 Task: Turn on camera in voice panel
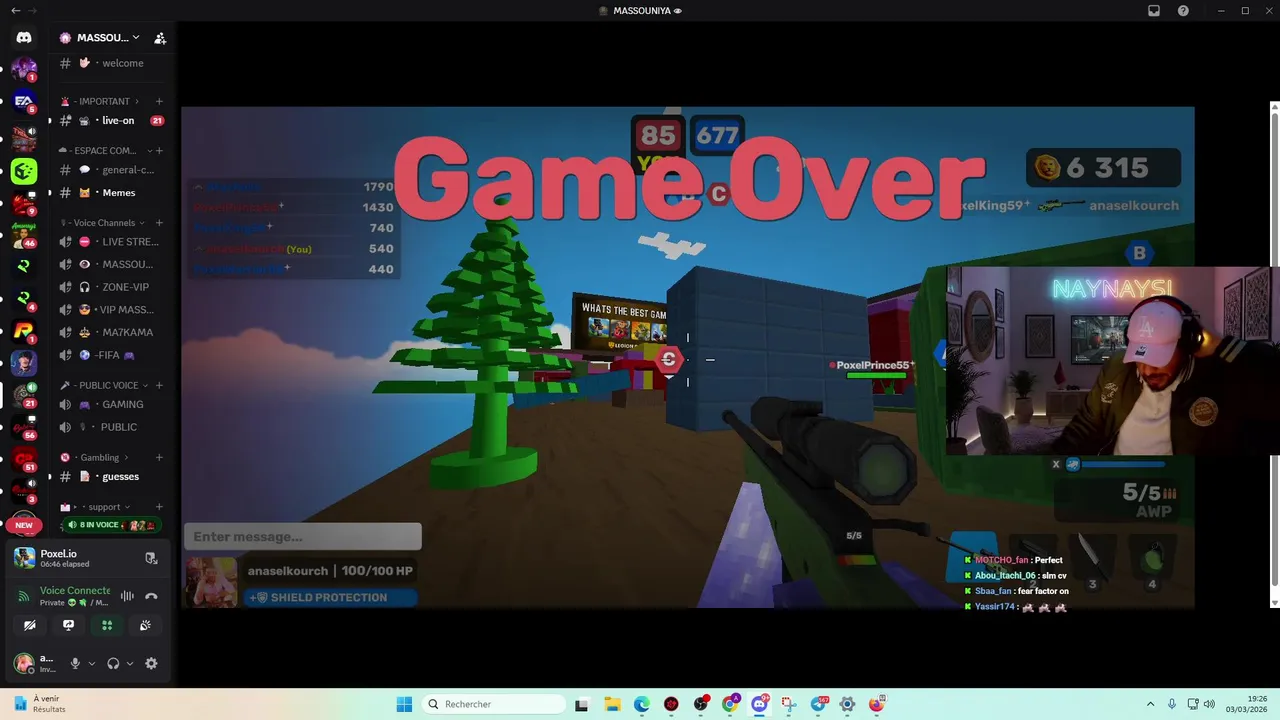(x=30, y=625)
